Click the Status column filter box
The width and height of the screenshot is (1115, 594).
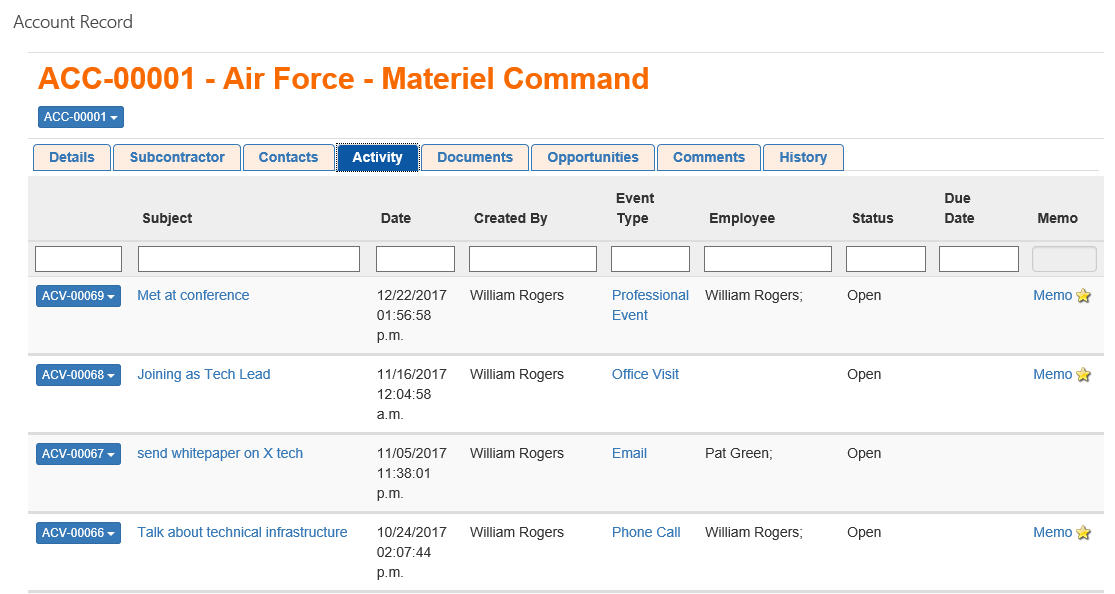pos(885,260)
